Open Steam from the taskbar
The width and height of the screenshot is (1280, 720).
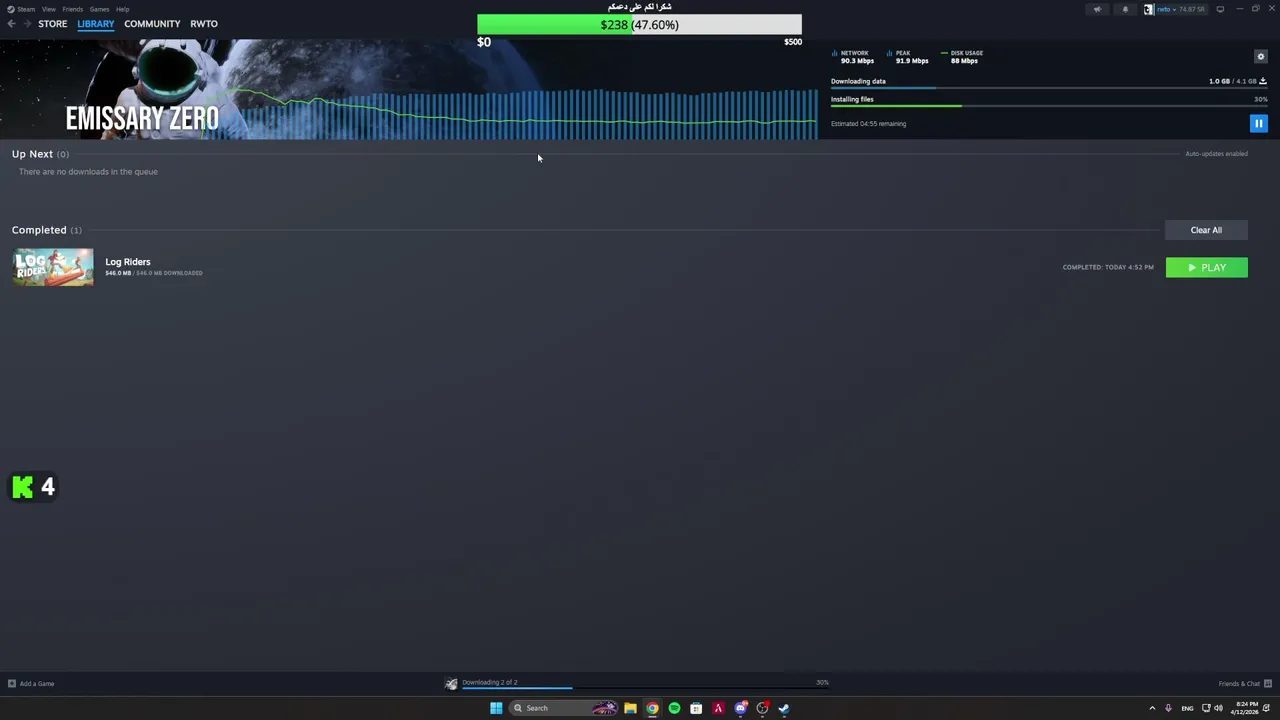(x=784, y=708)
